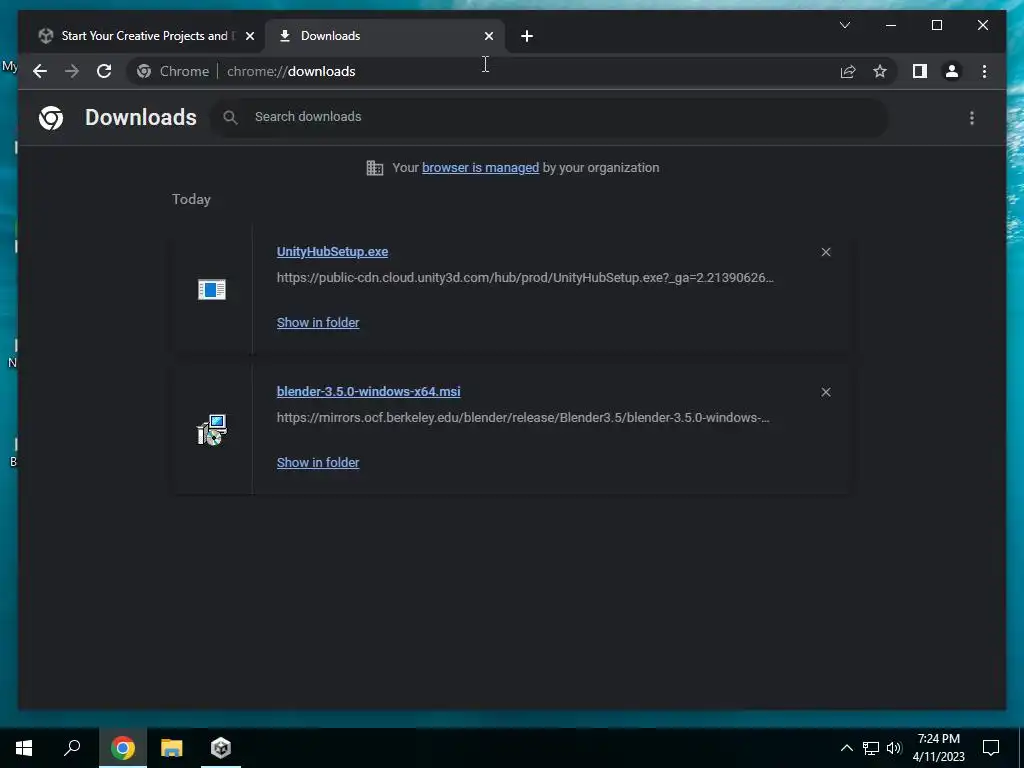Click the Berkeley mirror download URL text

pos(522,417)
